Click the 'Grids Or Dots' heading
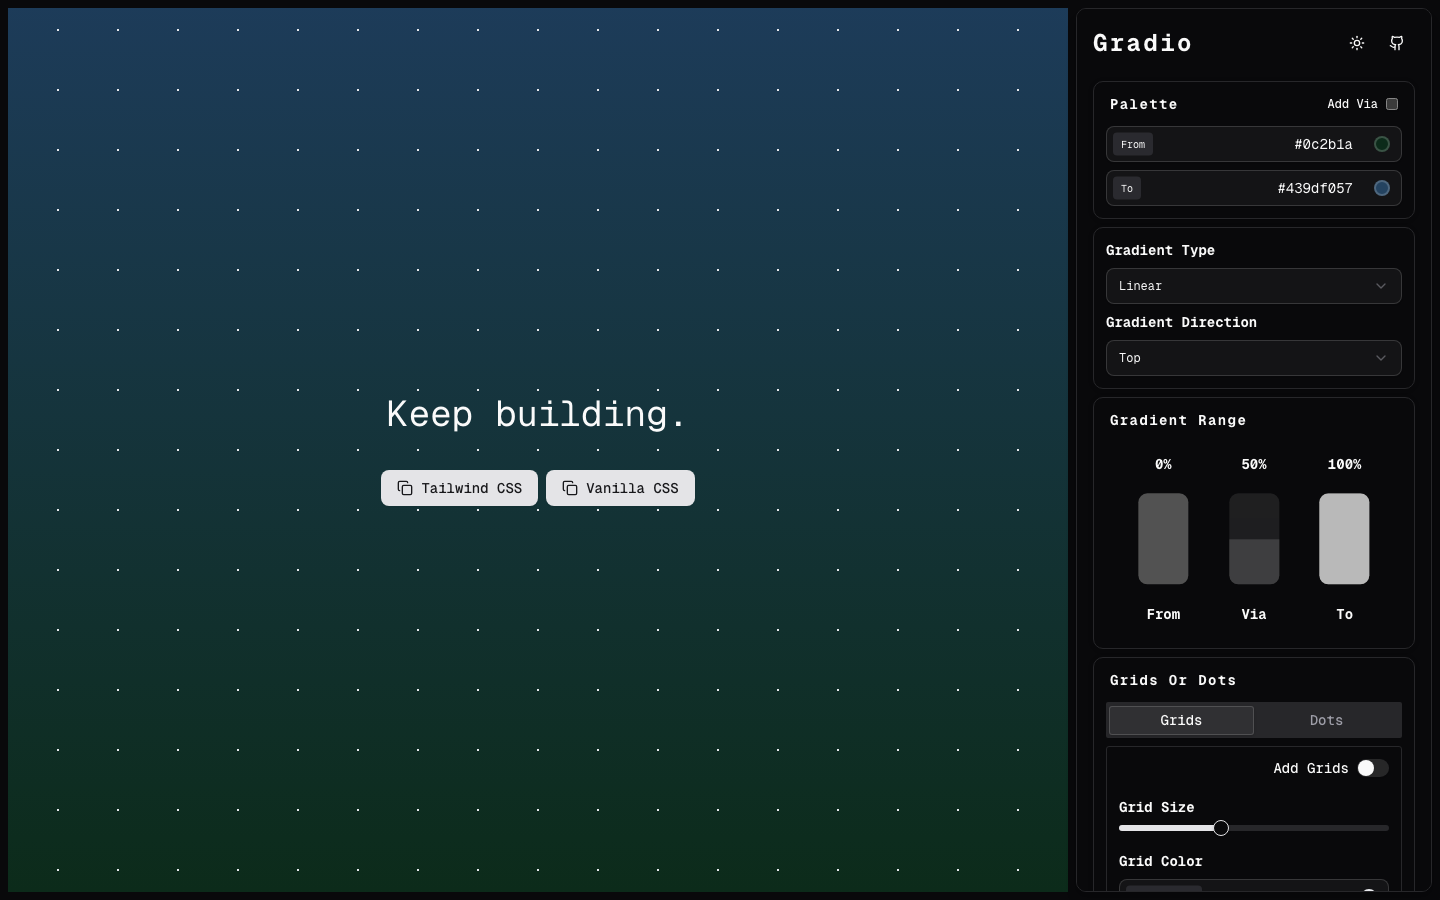This screenshot has width=1440, height=900. pyautogui.click(x=1173, y=680)
